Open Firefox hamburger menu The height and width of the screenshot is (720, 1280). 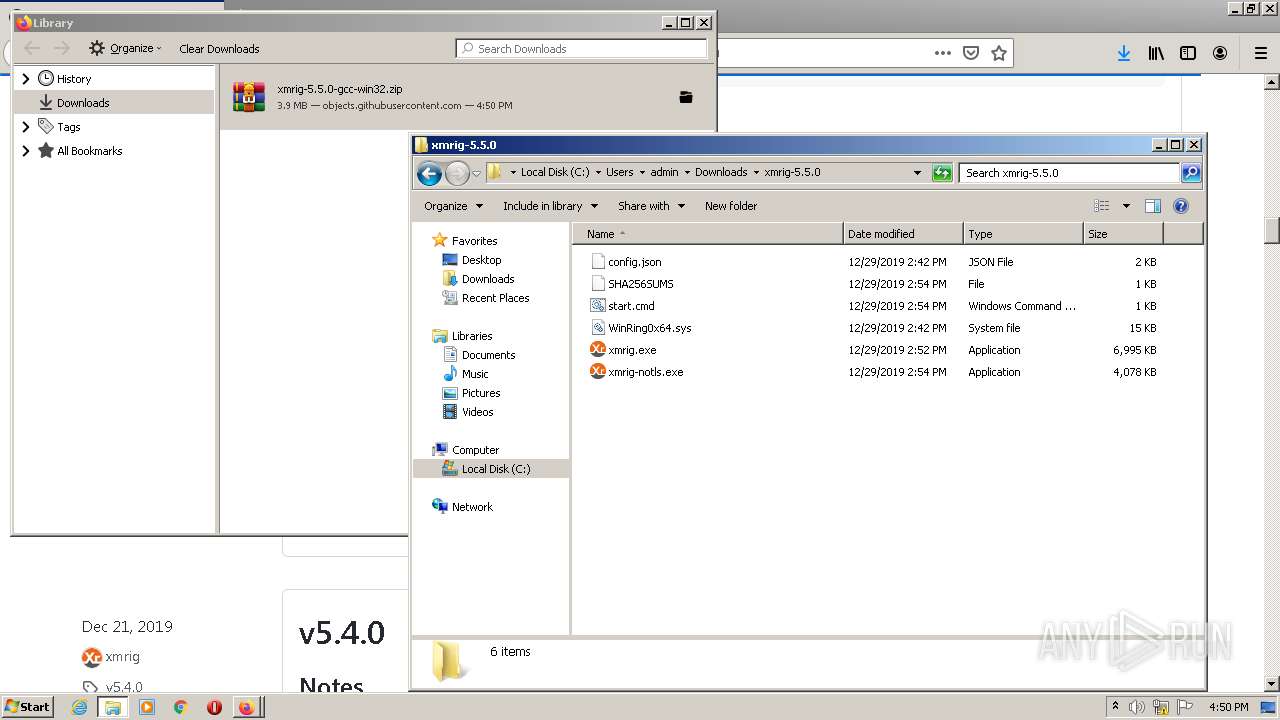click(1261, 53)
